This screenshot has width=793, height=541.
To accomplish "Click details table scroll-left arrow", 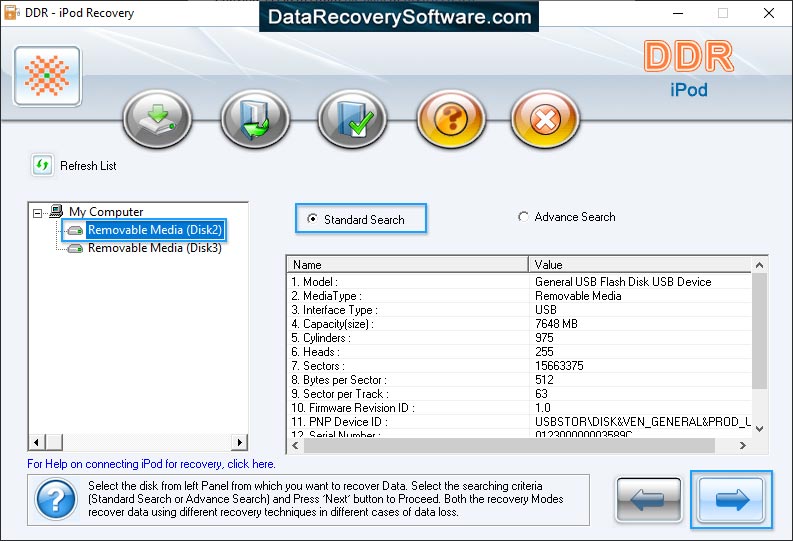I will [295, 445].
